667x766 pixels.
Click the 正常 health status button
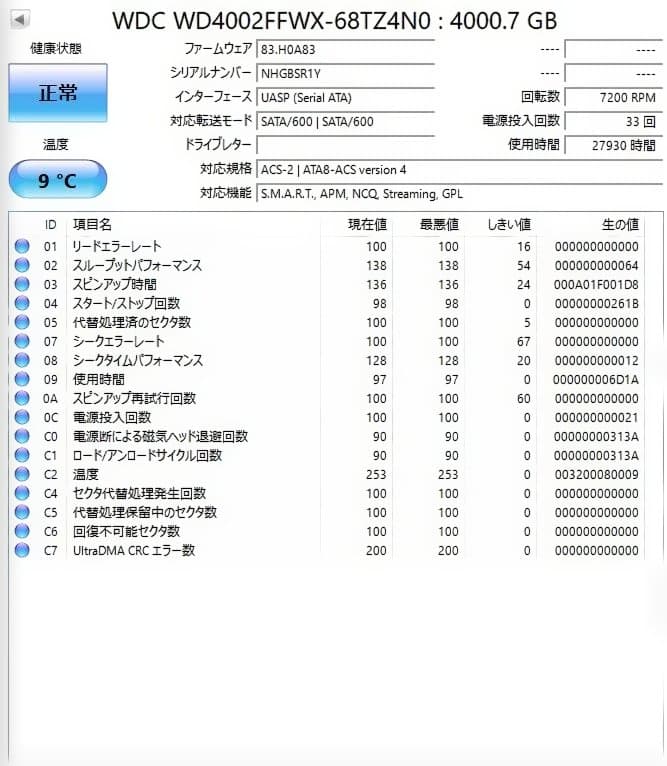point(58,93)
